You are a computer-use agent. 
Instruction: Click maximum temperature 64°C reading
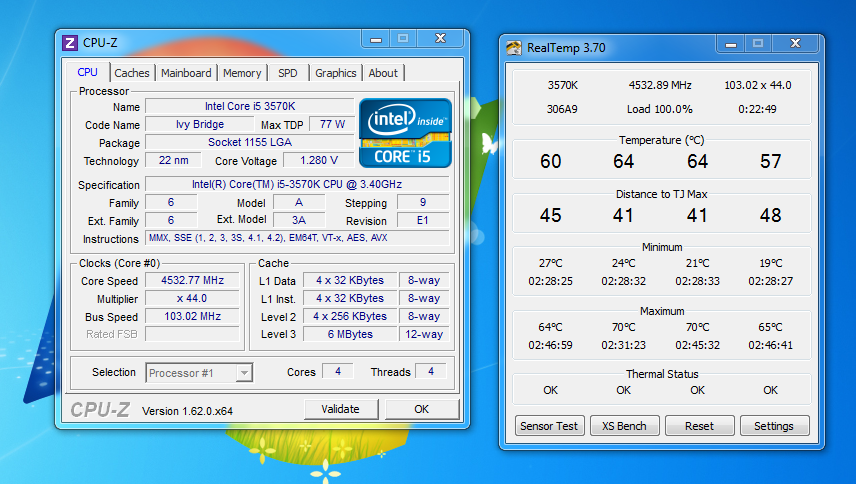550,327
